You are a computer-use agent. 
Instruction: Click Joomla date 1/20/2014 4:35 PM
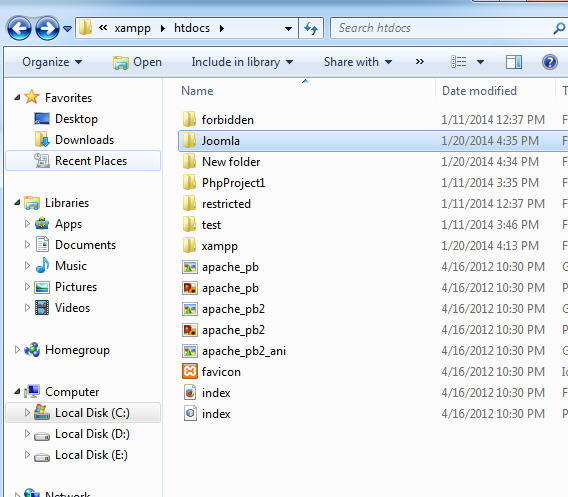point(490,141)
